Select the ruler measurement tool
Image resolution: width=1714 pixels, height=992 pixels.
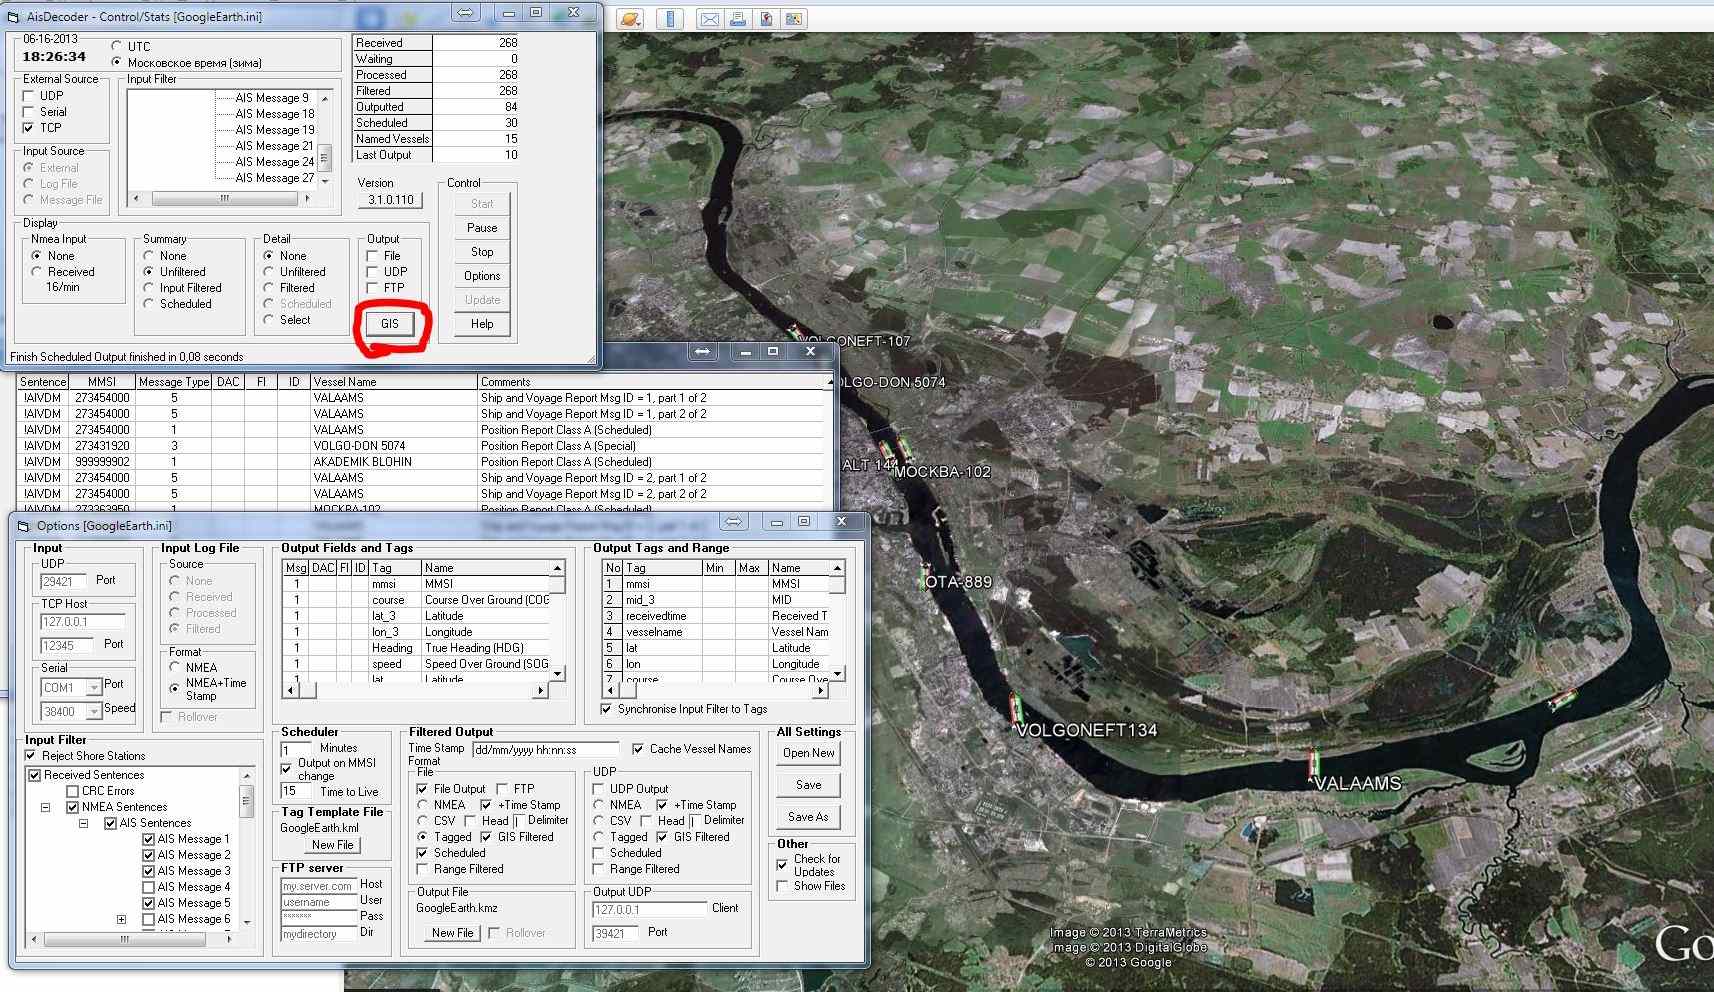pyautogui.click(x=670, y=19)
